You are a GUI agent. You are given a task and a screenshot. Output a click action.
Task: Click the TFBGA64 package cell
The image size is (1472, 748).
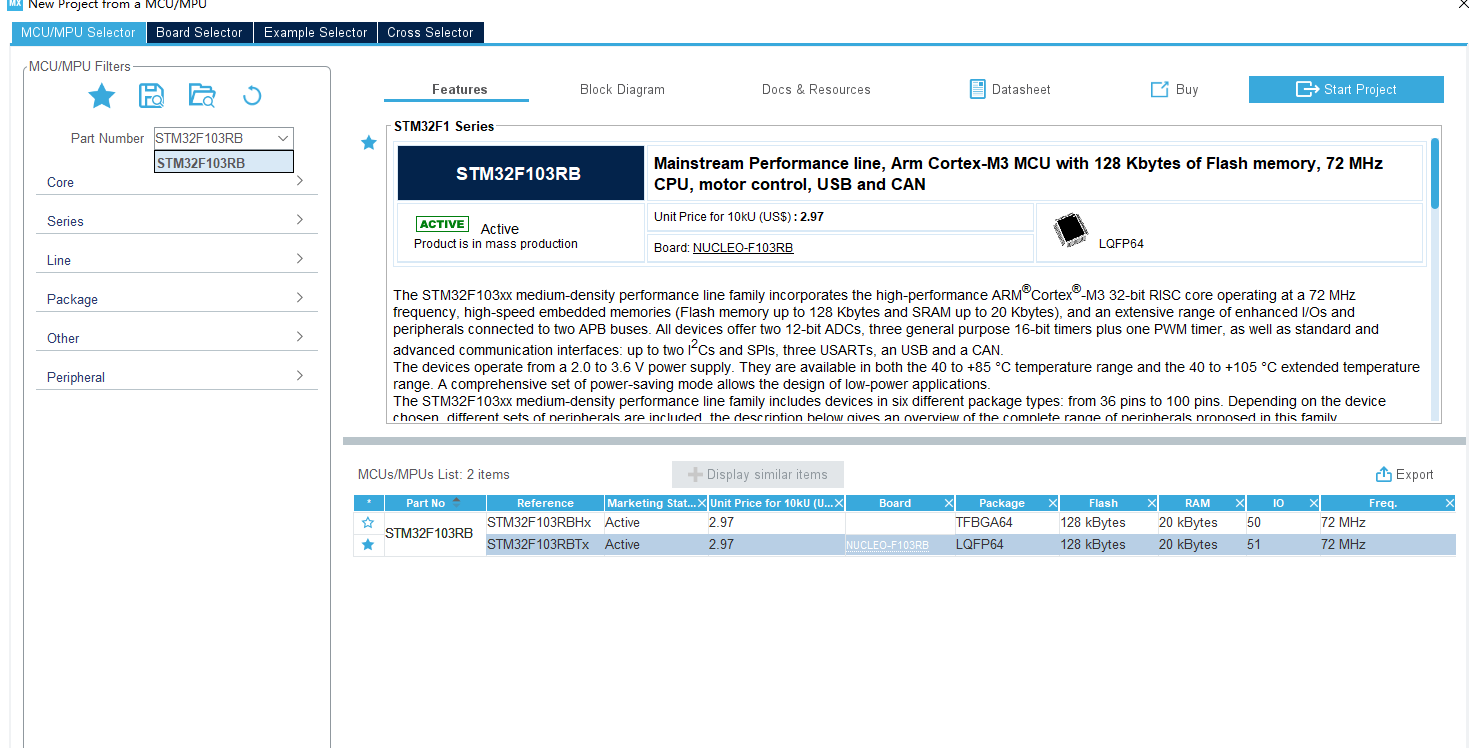(1007, 523)
